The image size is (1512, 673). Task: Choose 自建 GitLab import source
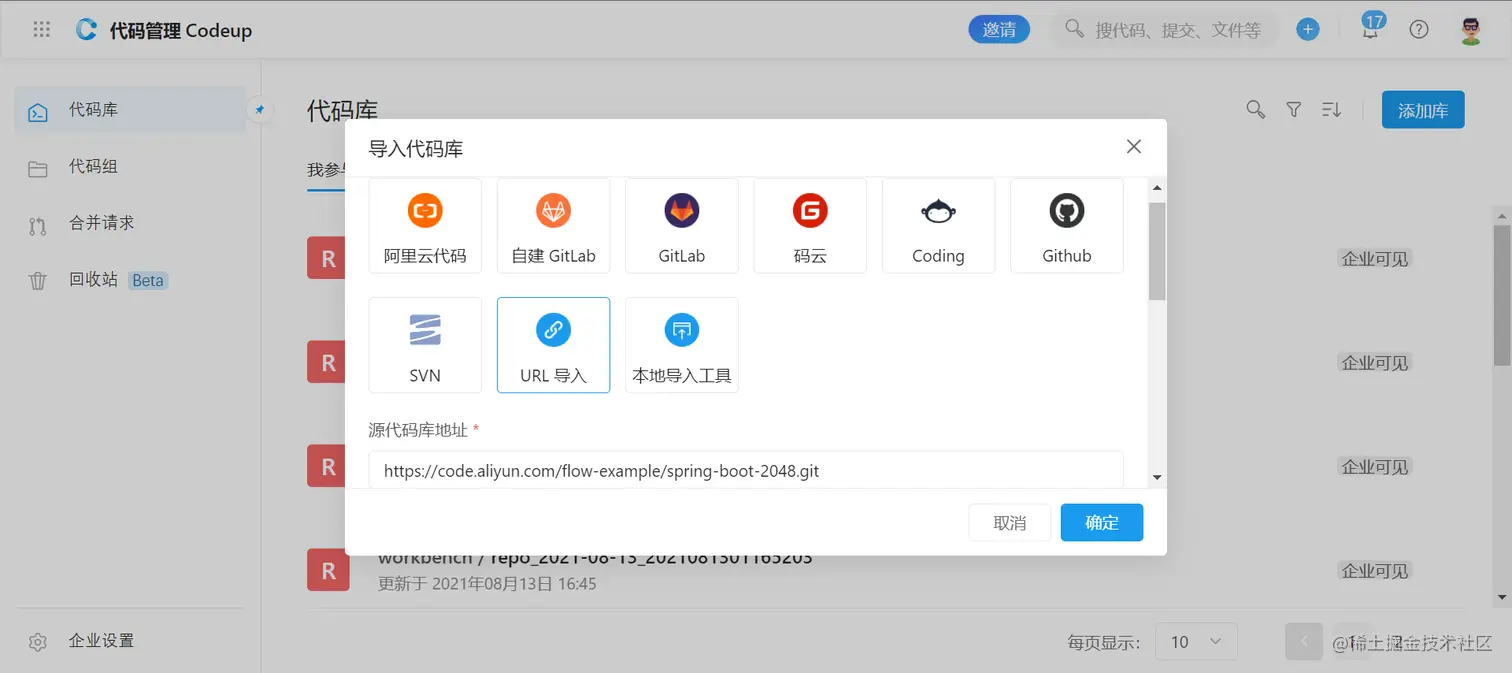click(553, 225)
